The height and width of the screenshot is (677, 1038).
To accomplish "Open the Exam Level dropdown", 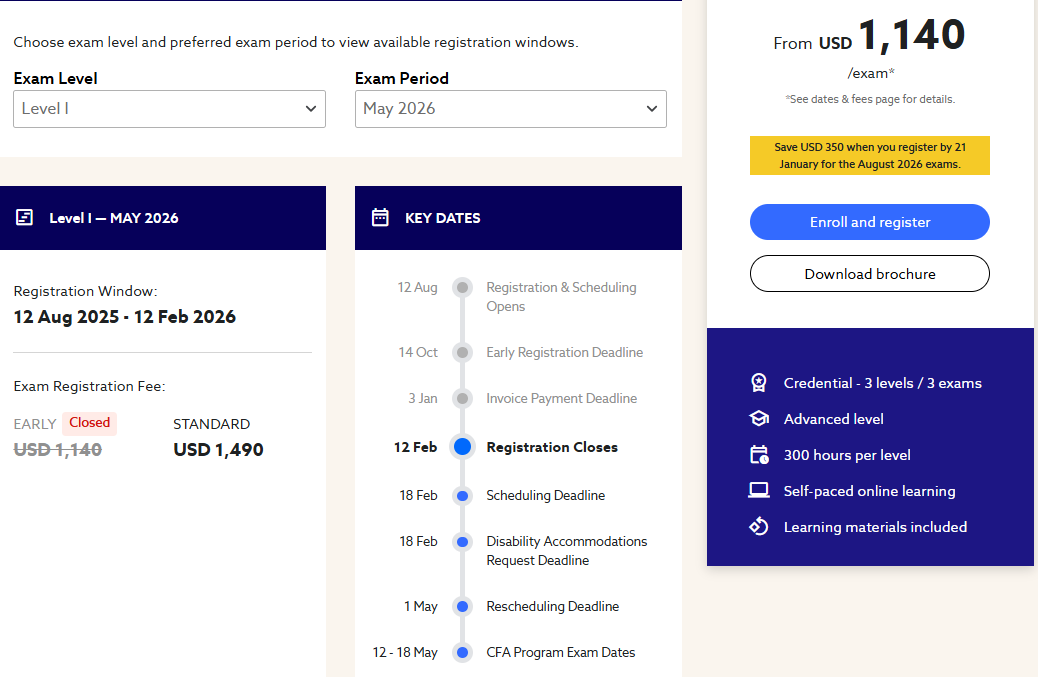I will click(169, 109).
